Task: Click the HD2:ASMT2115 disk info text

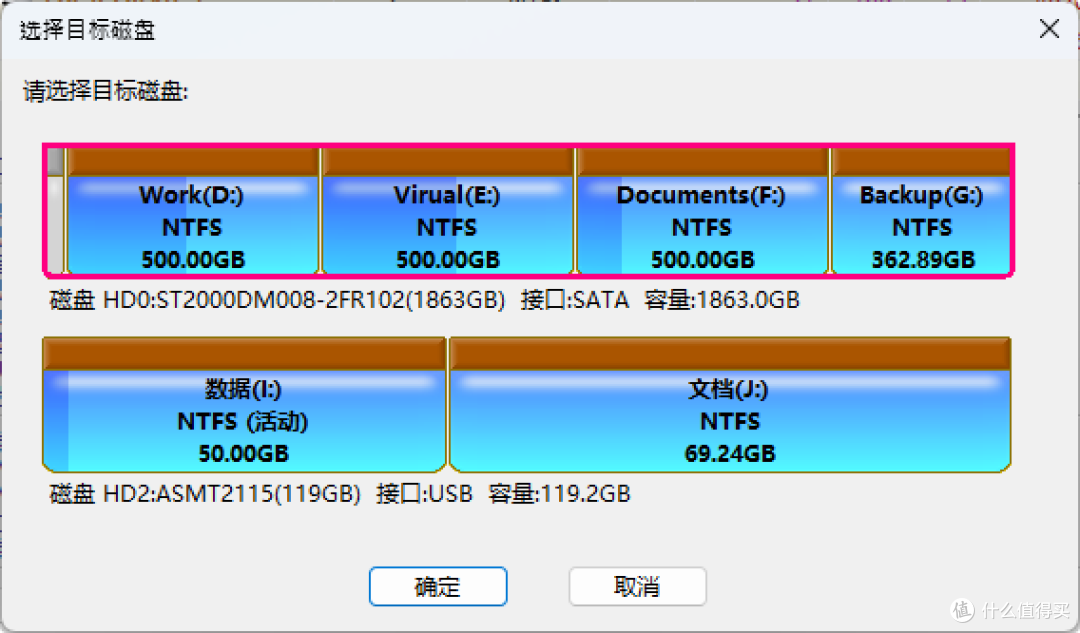Action: pos(340,494)
